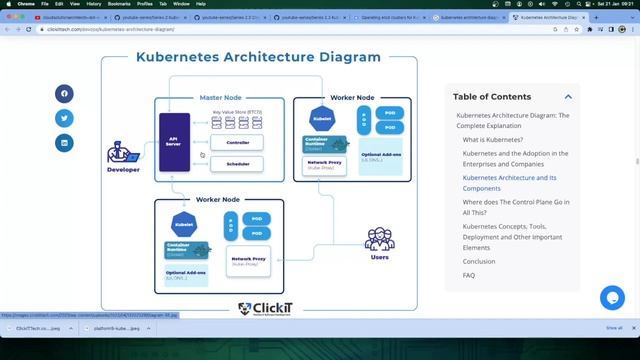Open the Chrome profile avatar
Image resolution: width=640 pixels, height=360 pixels.
(622, 29)
